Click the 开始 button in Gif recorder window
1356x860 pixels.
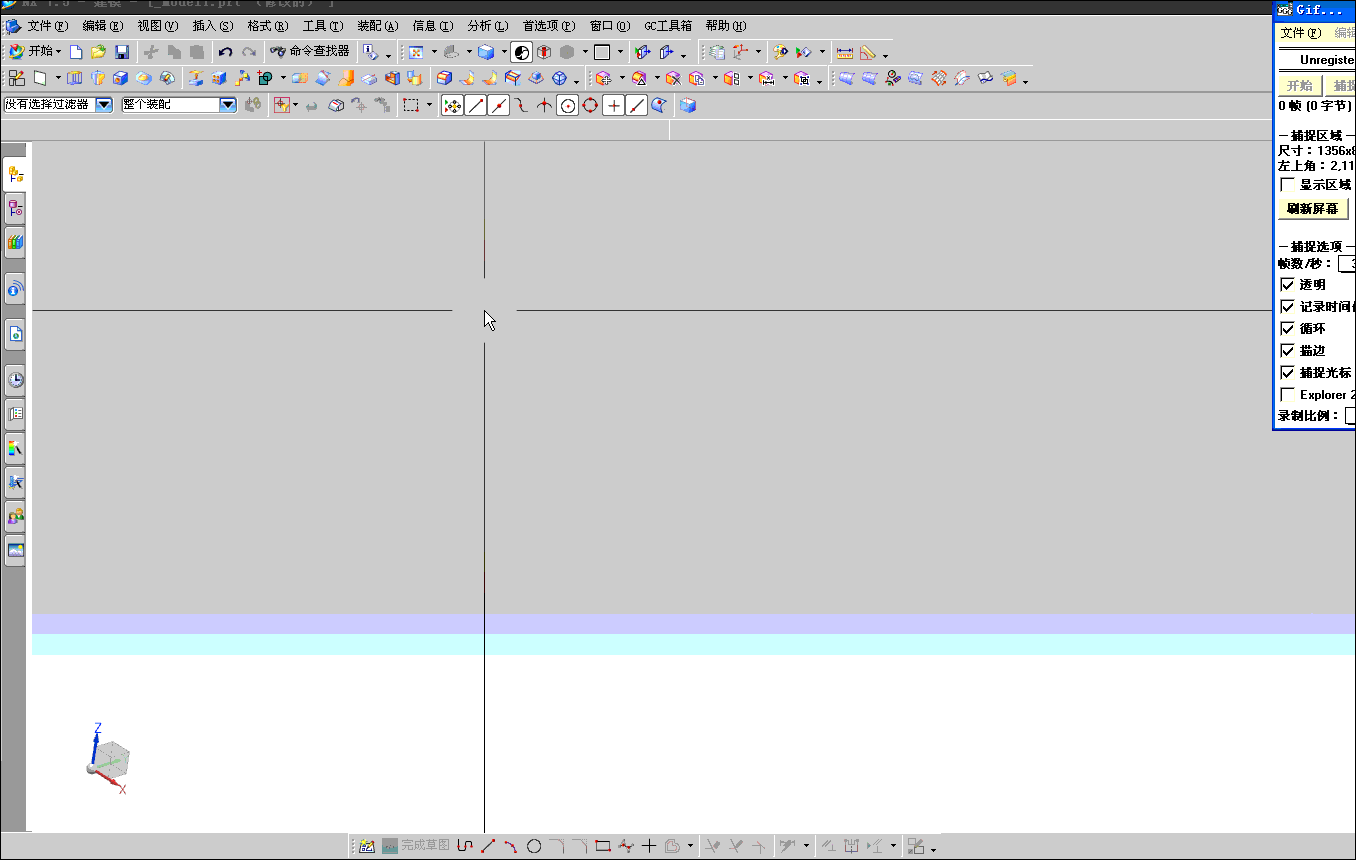[x=1300, y=86]
